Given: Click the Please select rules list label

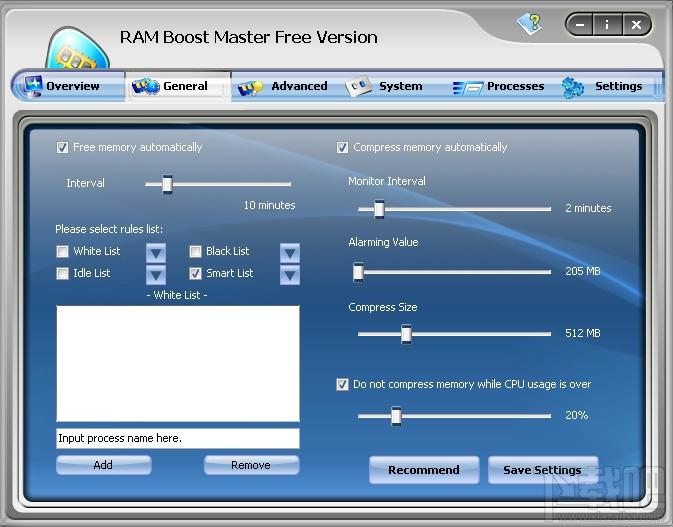Looking at the screenshot, I should pos(109,229).
